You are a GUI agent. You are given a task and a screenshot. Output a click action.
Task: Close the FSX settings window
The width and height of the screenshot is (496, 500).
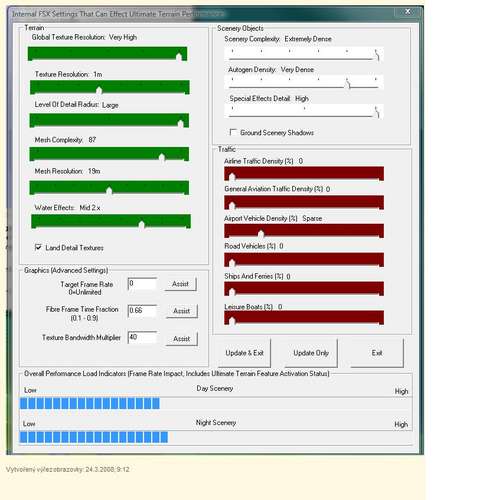pyautogui.click(x=407, y=12)
